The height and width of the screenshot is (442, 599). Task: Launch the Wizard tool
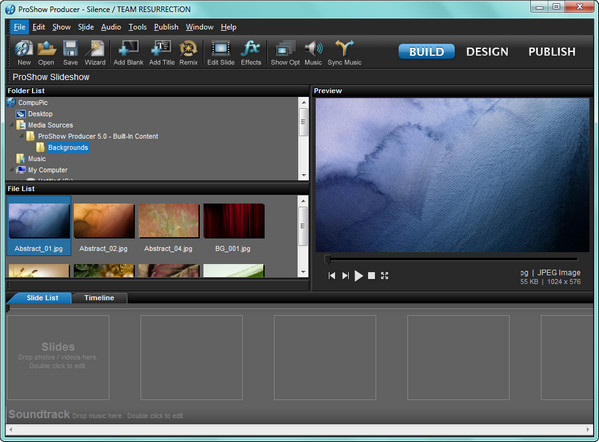pos(95,52)
